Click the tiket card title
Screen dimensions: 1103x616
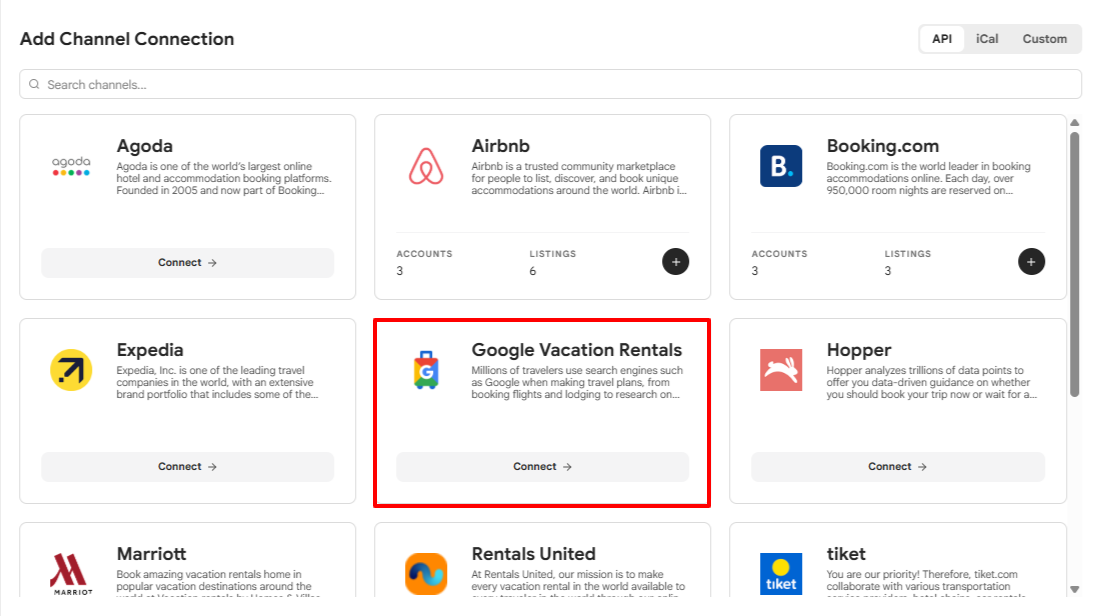pyautogui.click(x=846, y=553)
